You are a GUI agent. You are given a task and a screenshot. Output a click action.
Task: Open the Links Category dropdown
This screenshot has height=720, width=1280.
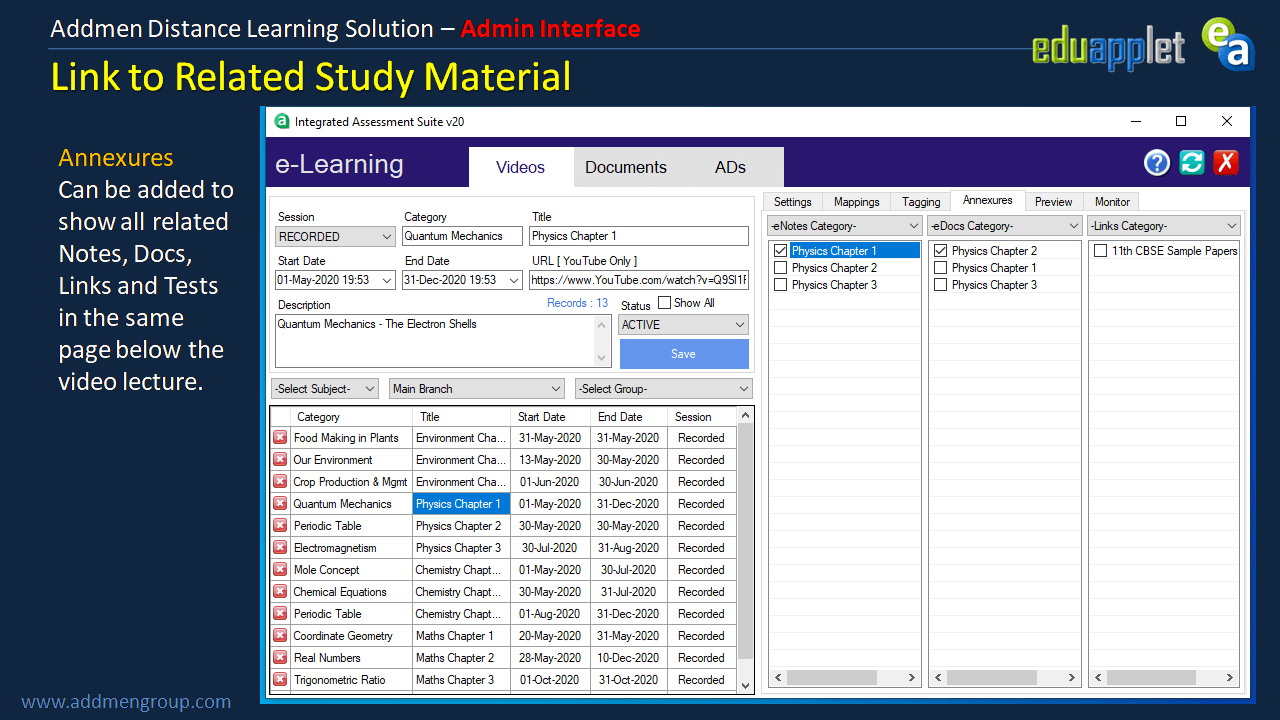[x=1164, y=226]
